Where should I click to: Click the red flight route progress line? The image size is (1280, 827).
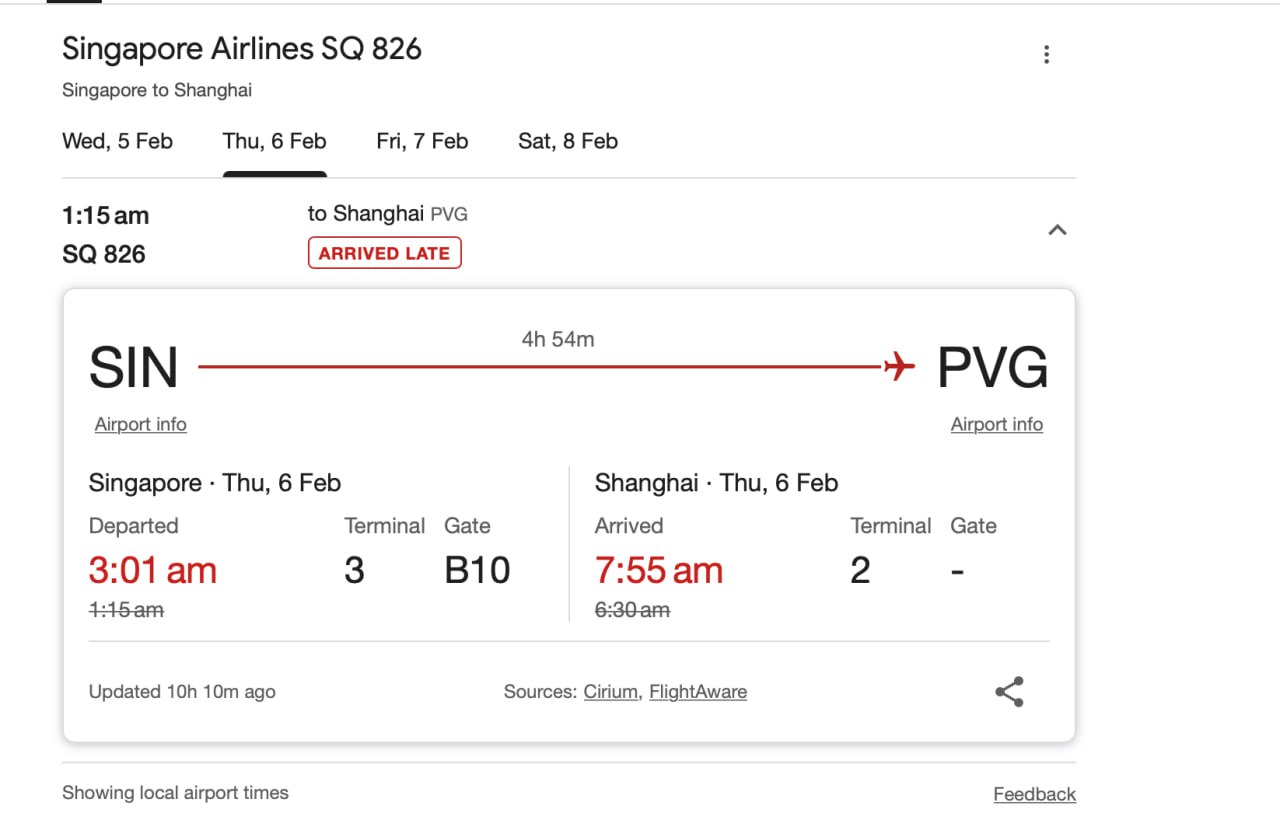540,368
